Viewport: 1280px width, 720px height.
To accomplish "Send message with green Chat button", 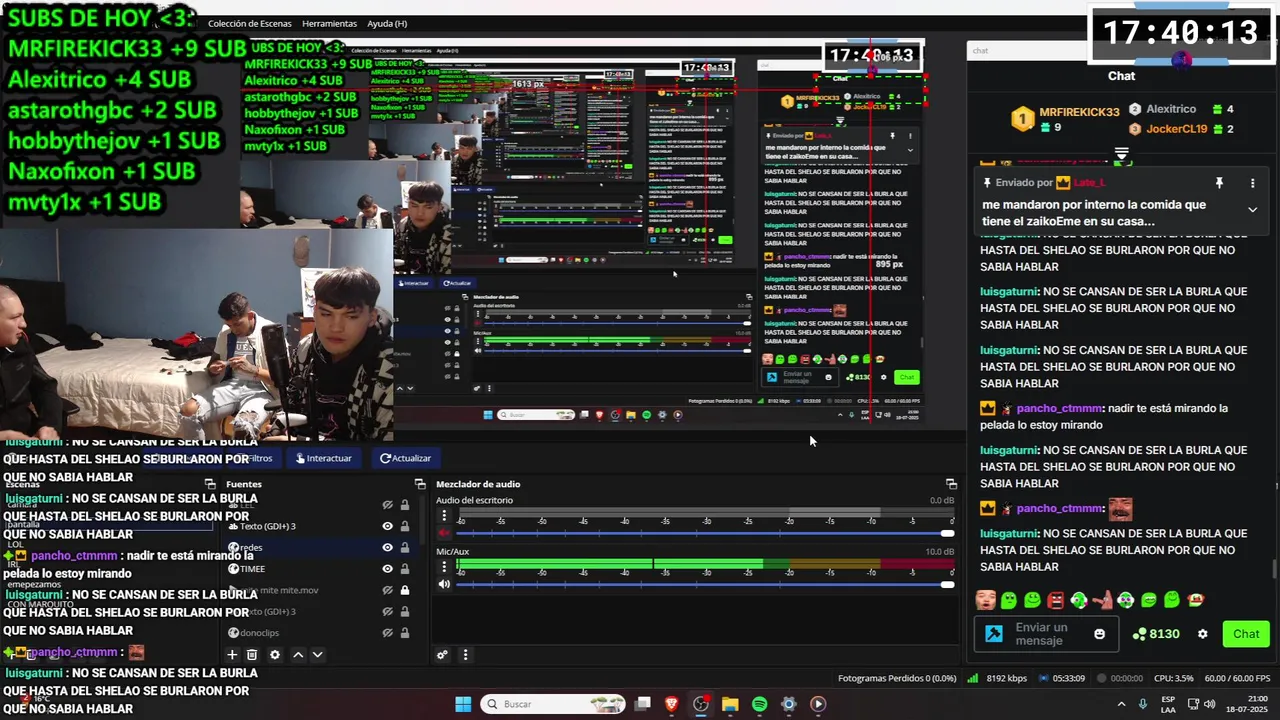I will click(x=1246, y=634).
